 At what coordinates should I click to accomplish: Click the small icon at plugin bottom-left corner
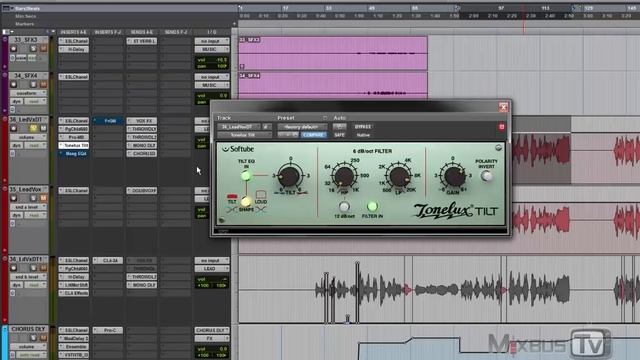(222, 220)
